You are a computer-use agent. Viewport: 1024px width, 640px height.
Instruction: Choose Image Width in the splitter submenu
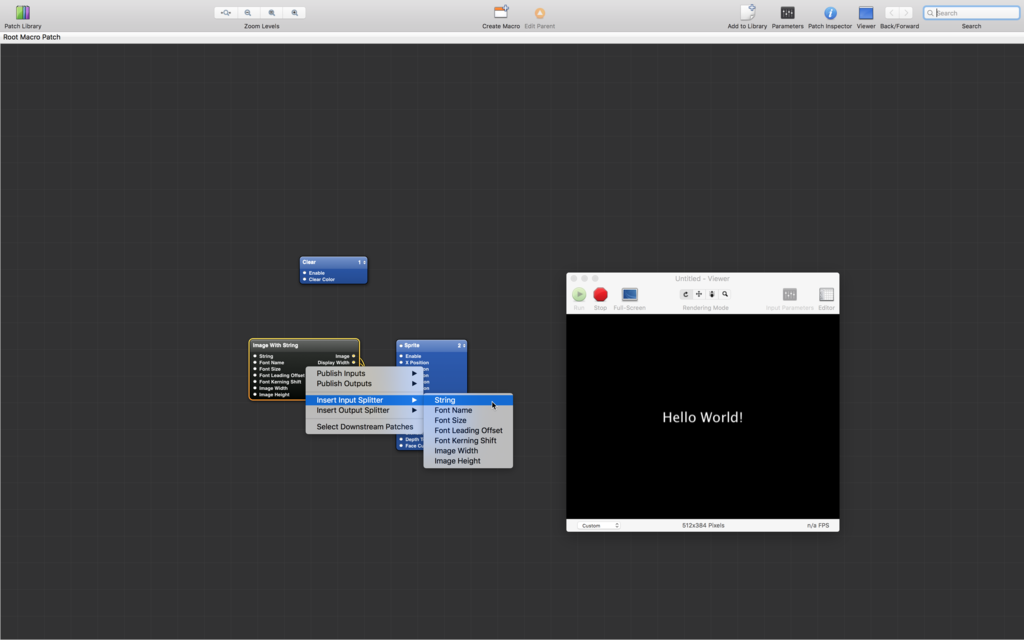point(468,451)
